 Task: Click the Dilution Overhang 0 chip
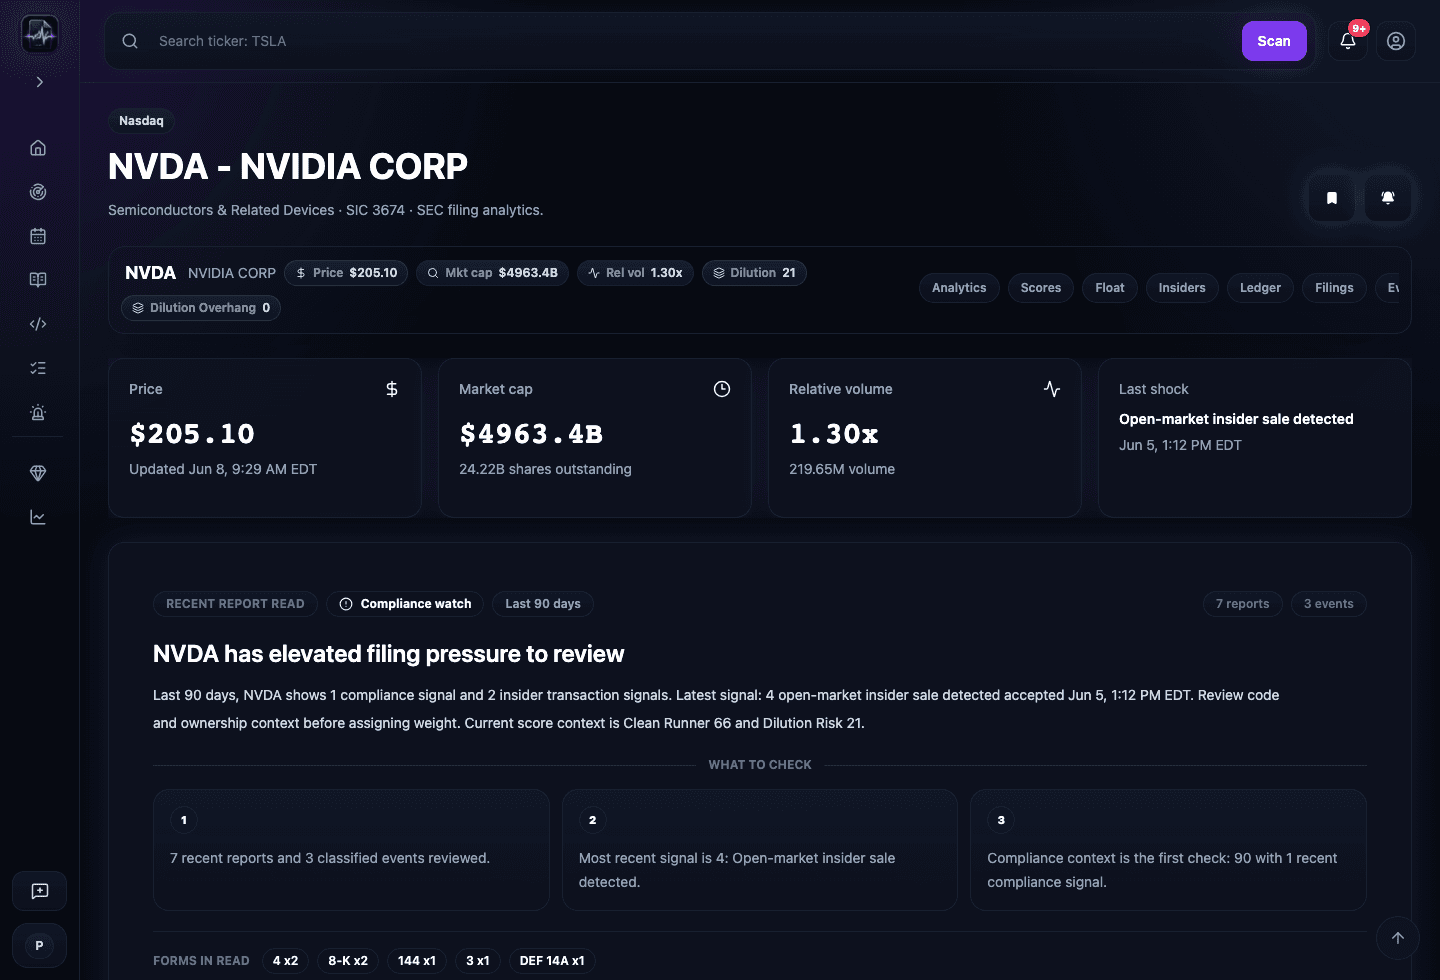[201, 308]
